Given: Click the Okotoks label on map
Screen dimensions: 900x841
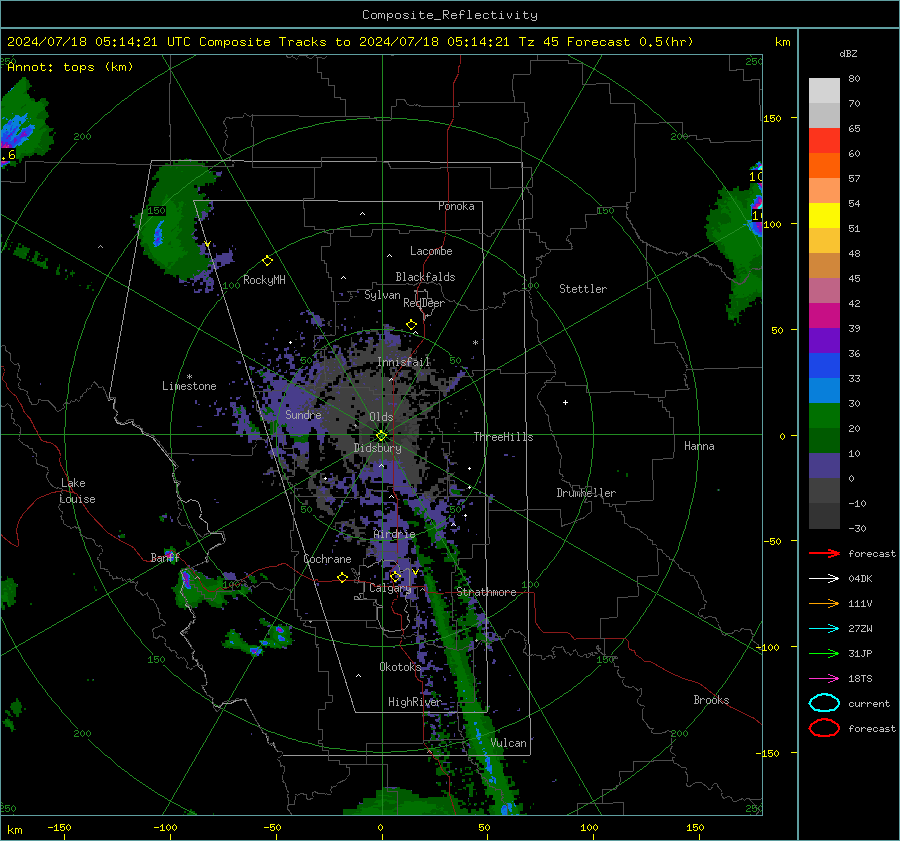Looking at the screenshot, I should 400,666.
